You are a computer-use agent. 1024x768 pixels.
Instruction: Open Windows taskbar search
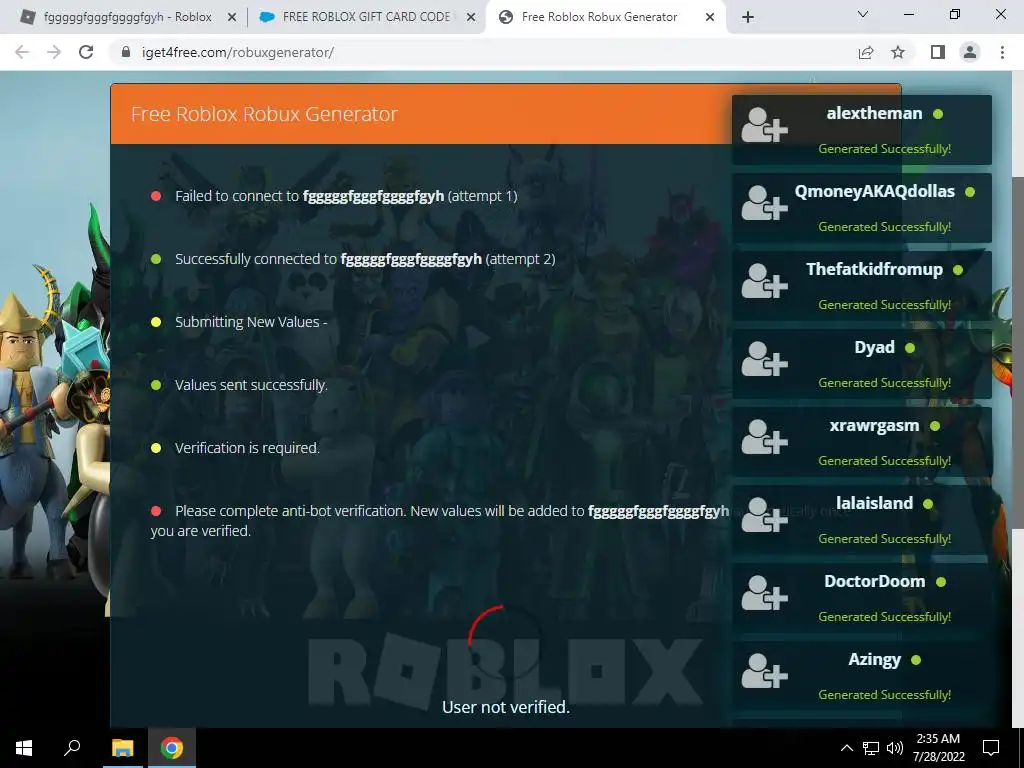72,748
